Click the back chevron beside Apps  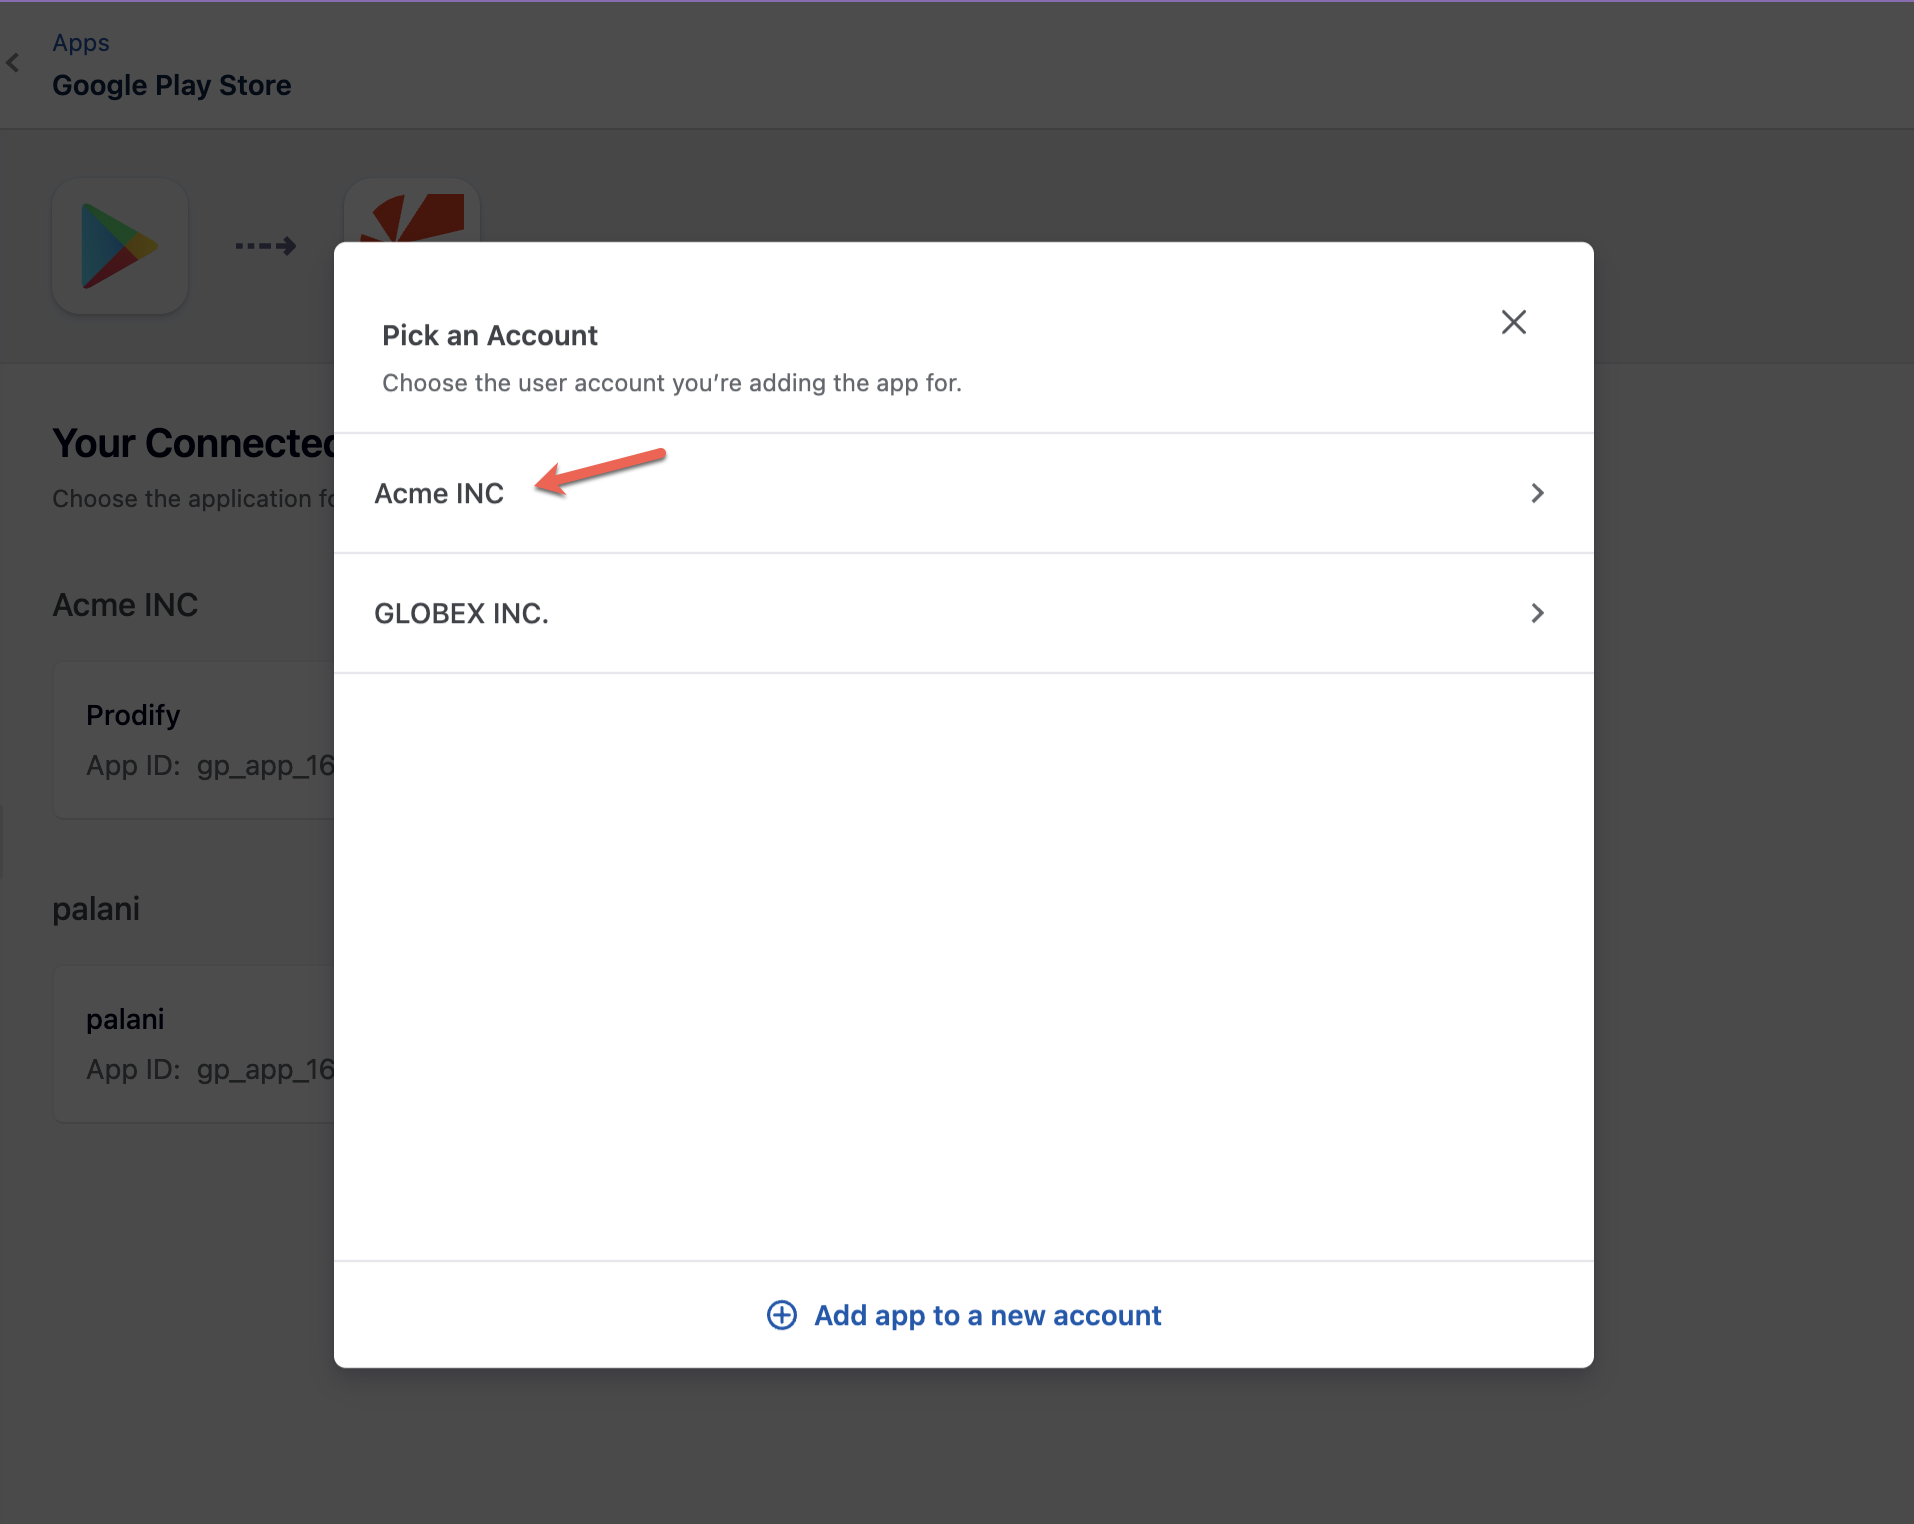tap(13, 63)
